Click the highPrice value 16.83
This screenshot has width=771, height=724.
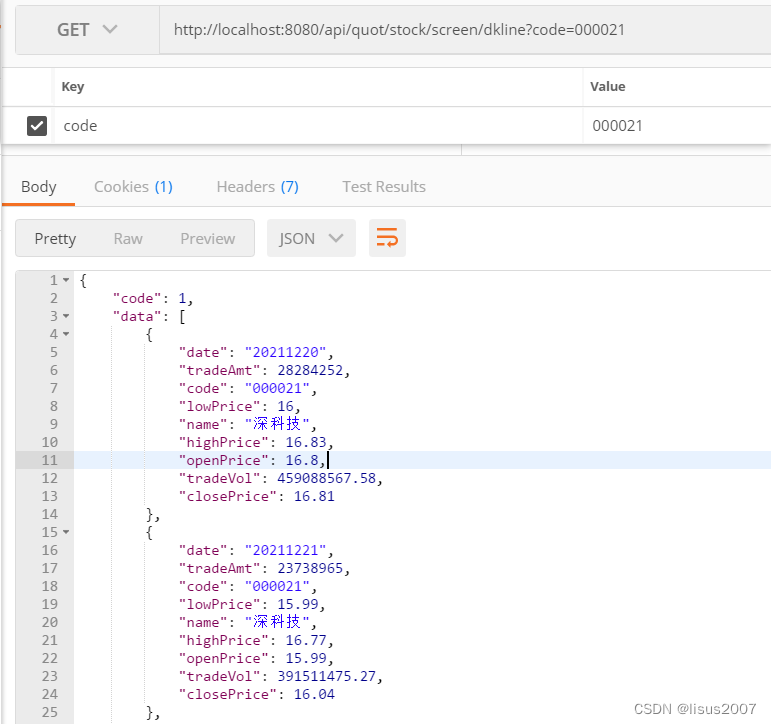point(306,442)
